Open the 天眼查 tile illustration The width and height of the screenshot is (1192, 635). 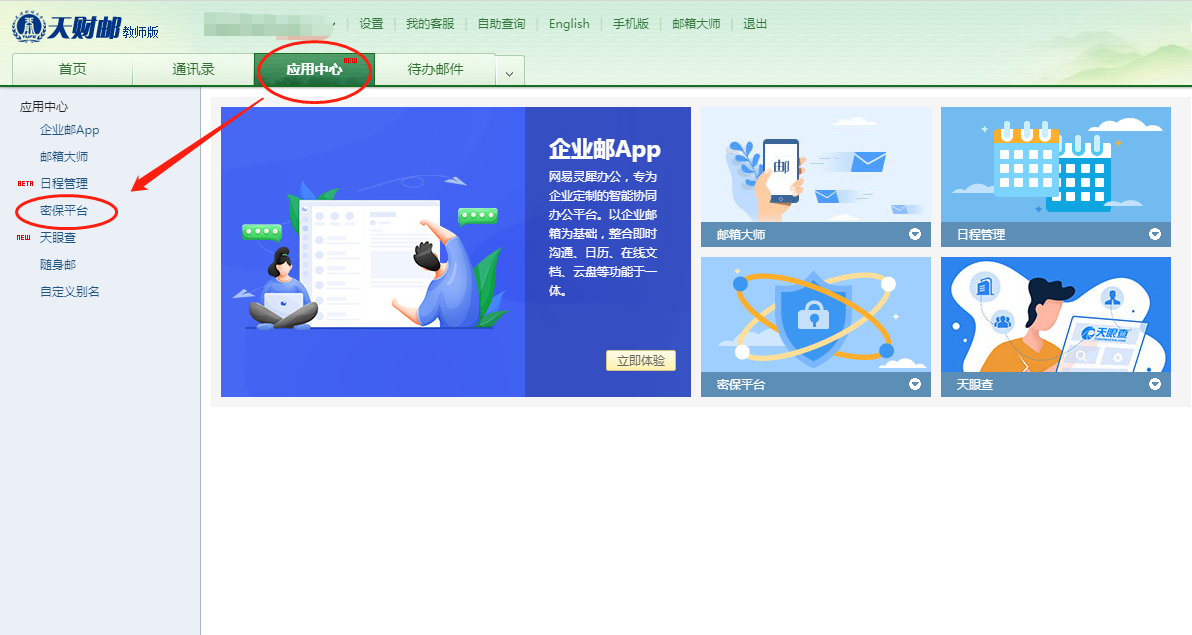point(1055,314)
